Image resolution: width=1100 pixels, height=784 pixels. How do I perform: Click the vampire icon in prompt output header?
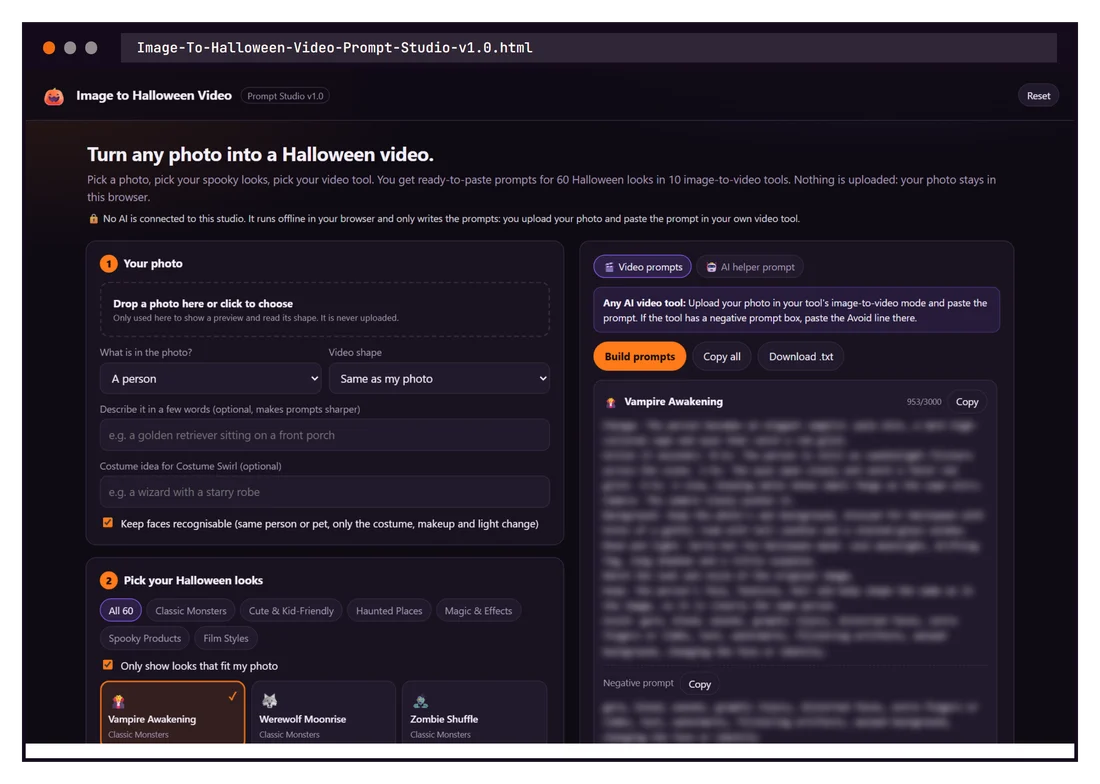610,403
